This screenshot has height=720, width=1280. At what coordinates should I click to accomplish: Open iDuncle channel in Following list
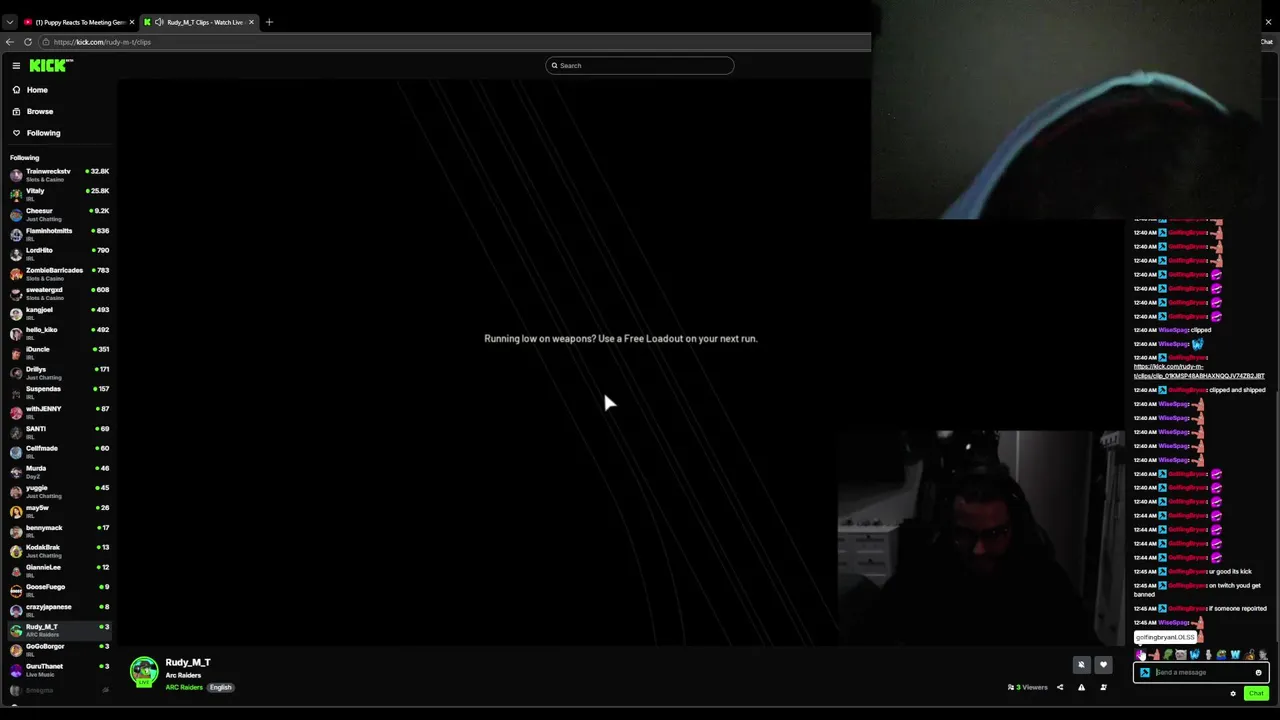coord(60,352)
